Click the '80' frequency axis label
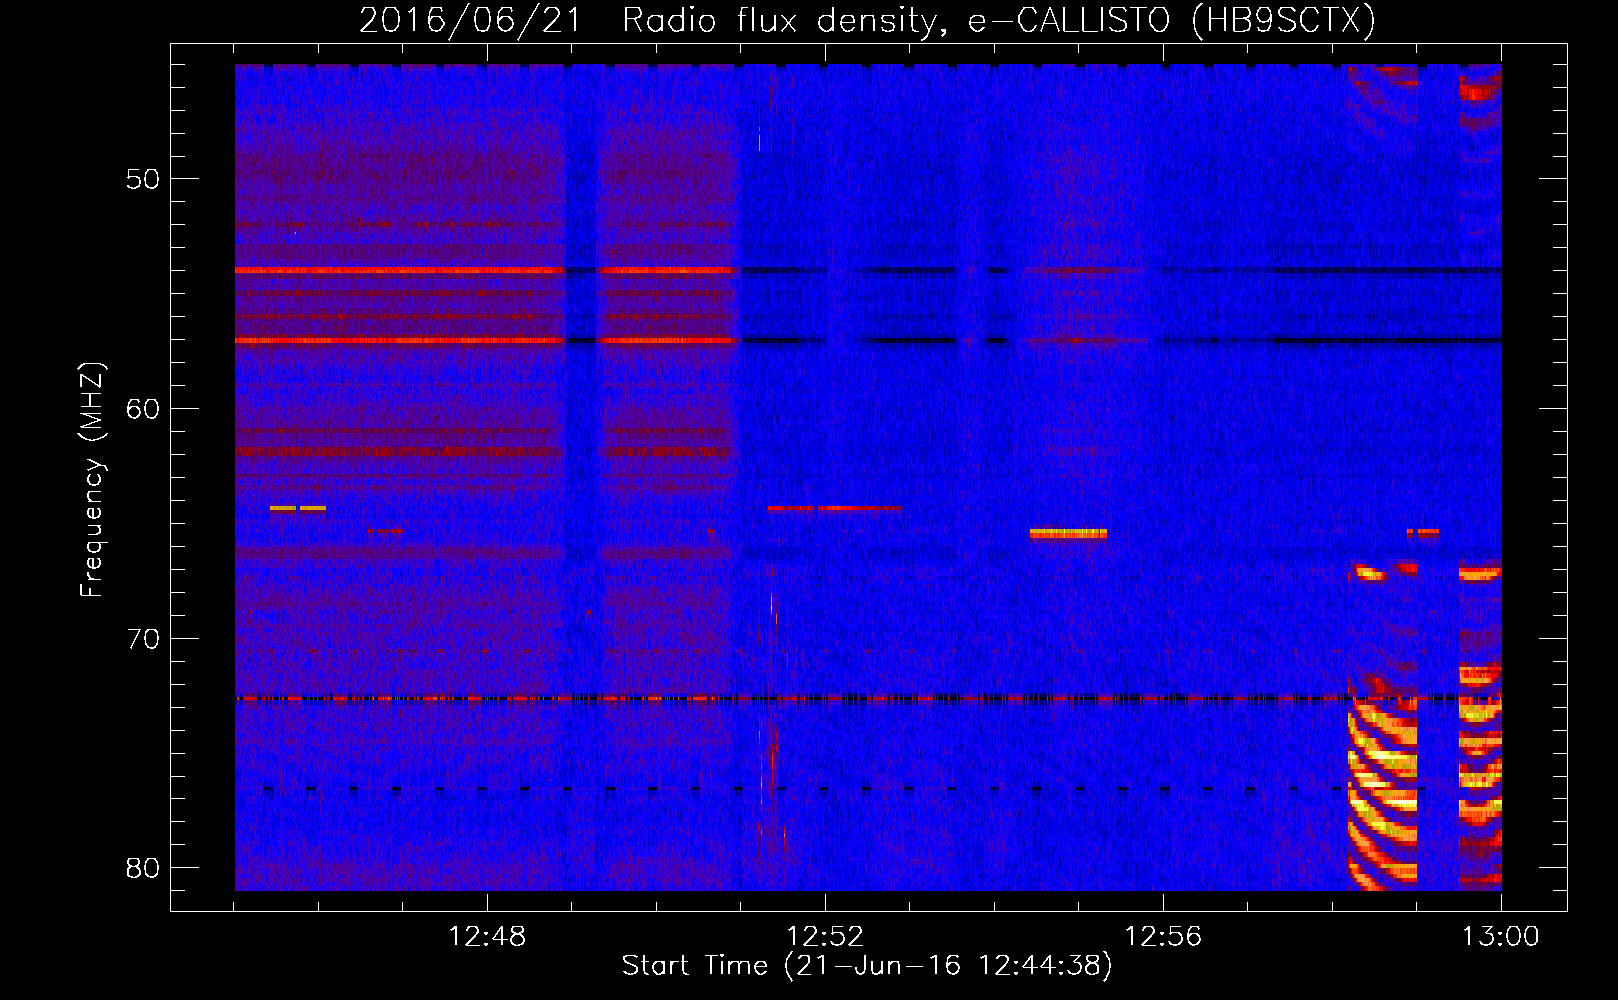 [143, 868]
